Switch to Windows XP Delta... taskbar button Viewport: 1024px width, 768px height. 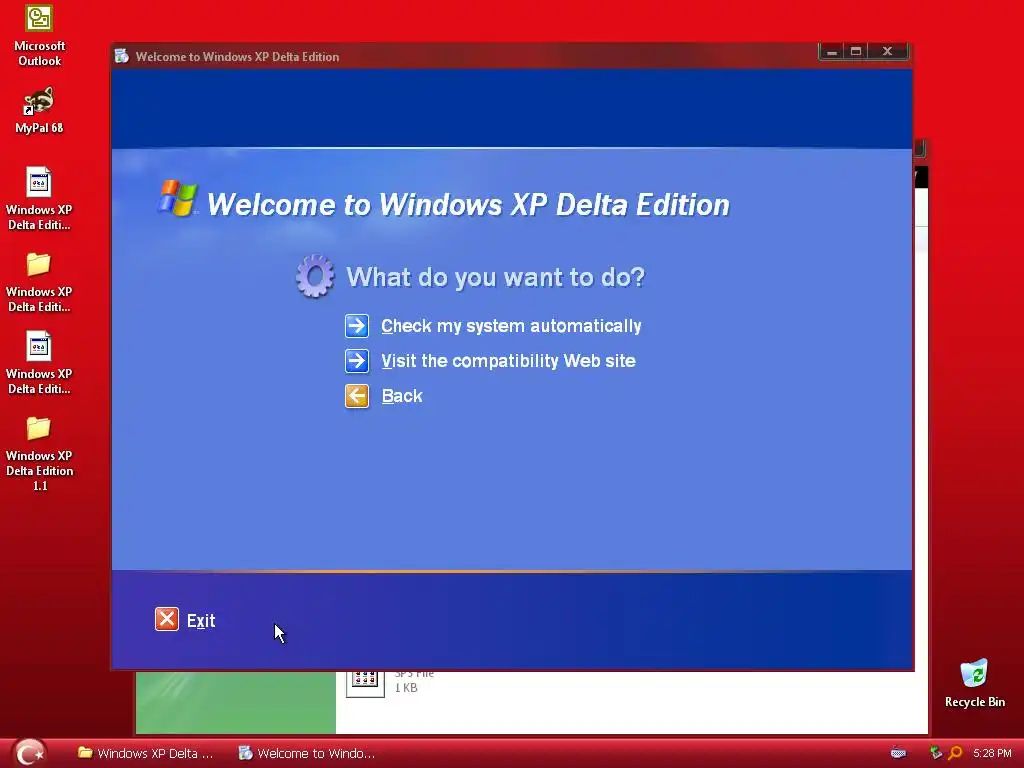tap(145, 753)
